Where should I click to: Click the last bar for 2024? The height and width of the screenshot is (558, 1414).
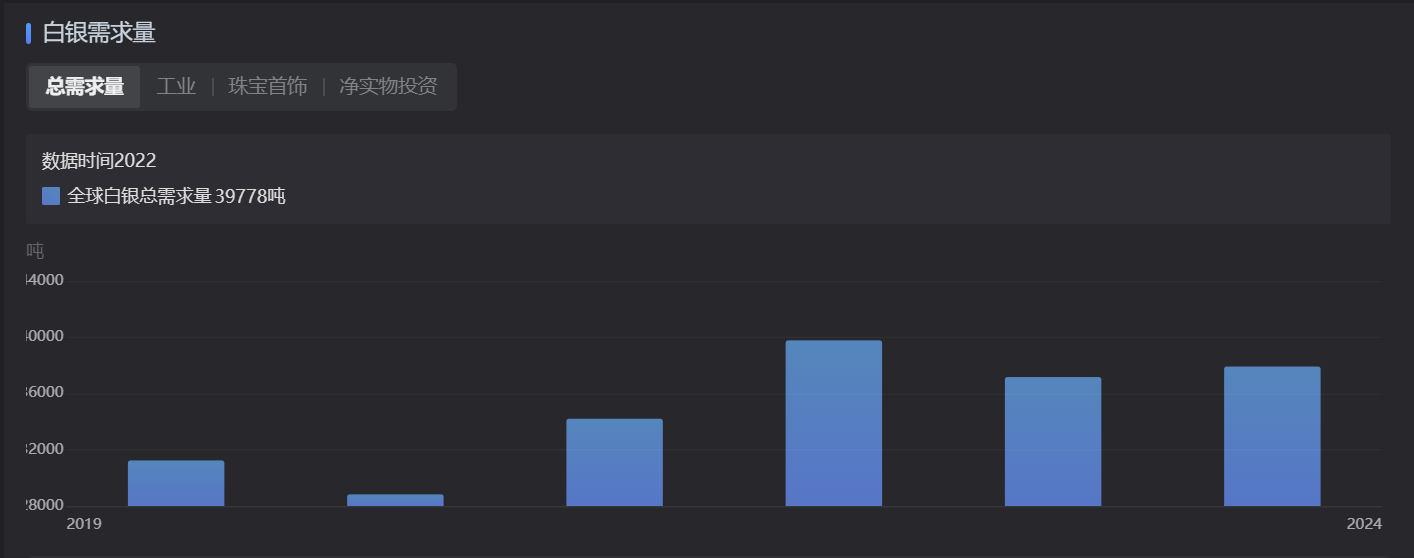pyautogui.click(x=1271, y=436)
